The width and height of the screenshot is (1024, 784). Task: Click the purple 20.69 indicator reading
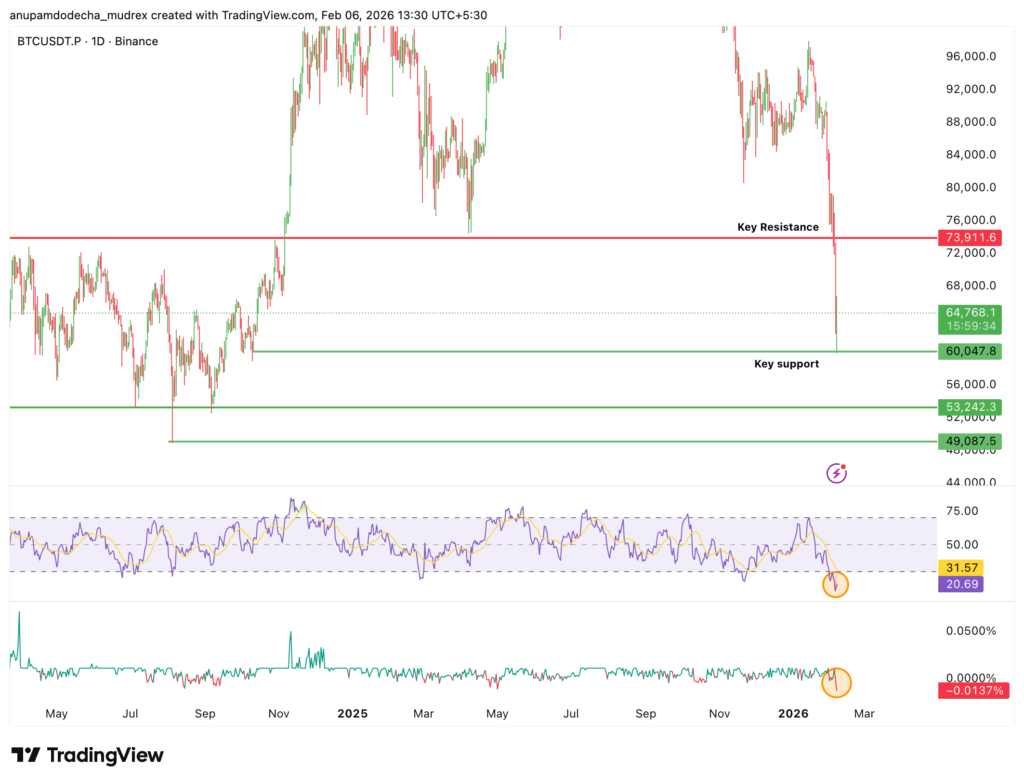[x=960, y=583]
